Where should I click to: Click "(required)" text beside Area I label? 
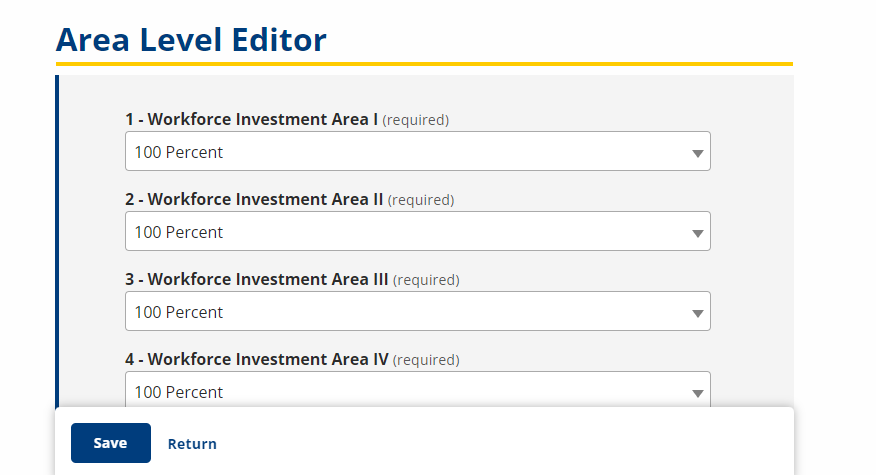coord(416,121)
